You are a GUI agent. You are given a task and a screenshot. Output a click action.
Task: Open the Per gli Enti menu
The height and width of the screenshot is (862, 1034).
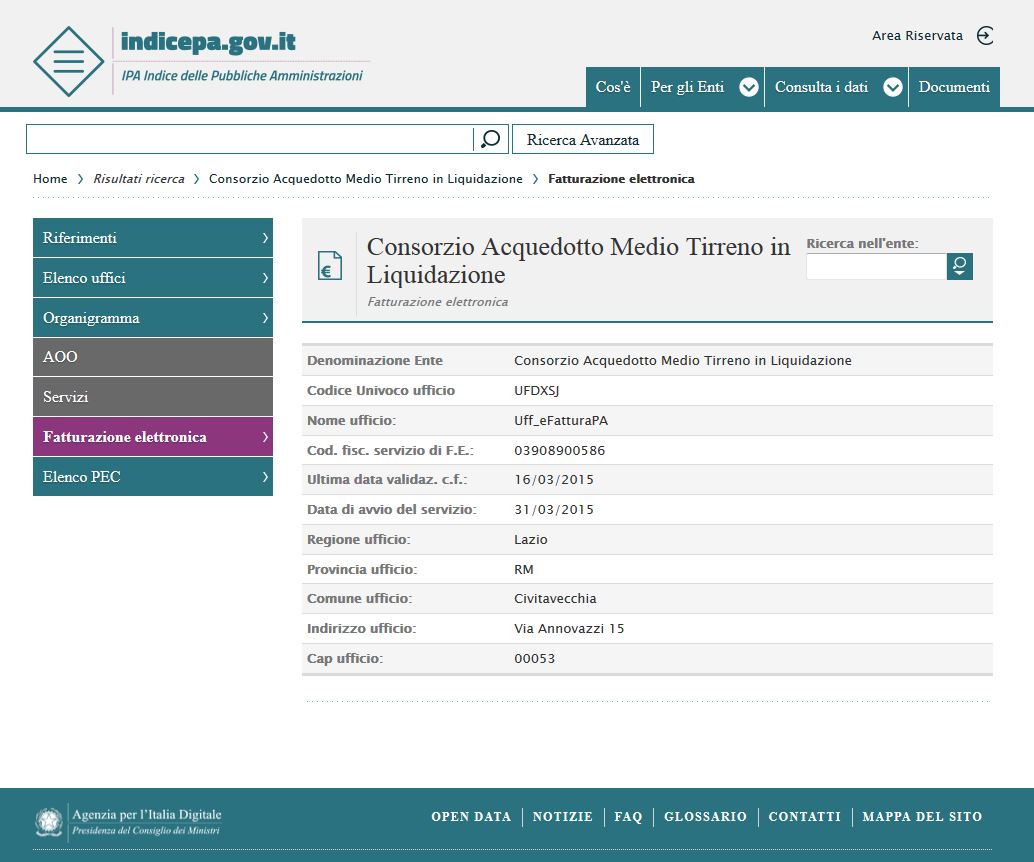pyautogui.click(x=703, y=87)
